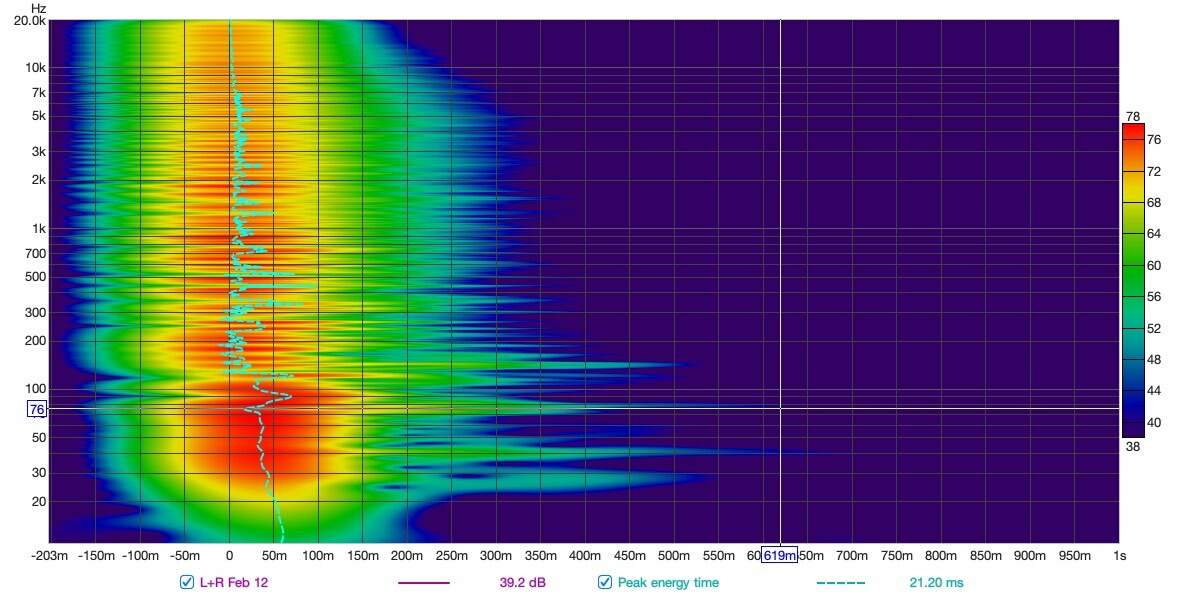Click the -203m start label on the time axis
The width and height of the screenshot is (1185, 601).
50,555
